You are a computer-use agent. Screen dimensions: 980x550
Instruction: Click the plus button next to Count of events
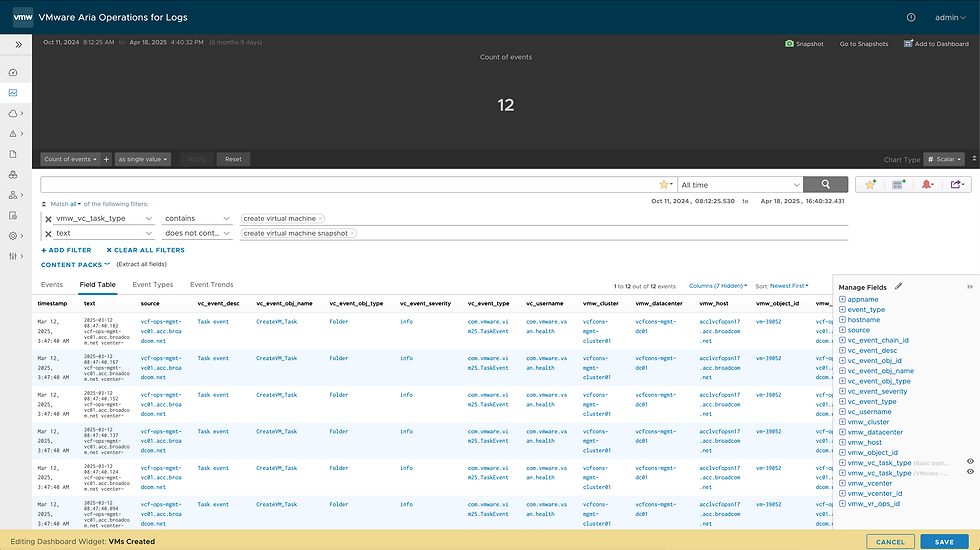click(106, 159)
